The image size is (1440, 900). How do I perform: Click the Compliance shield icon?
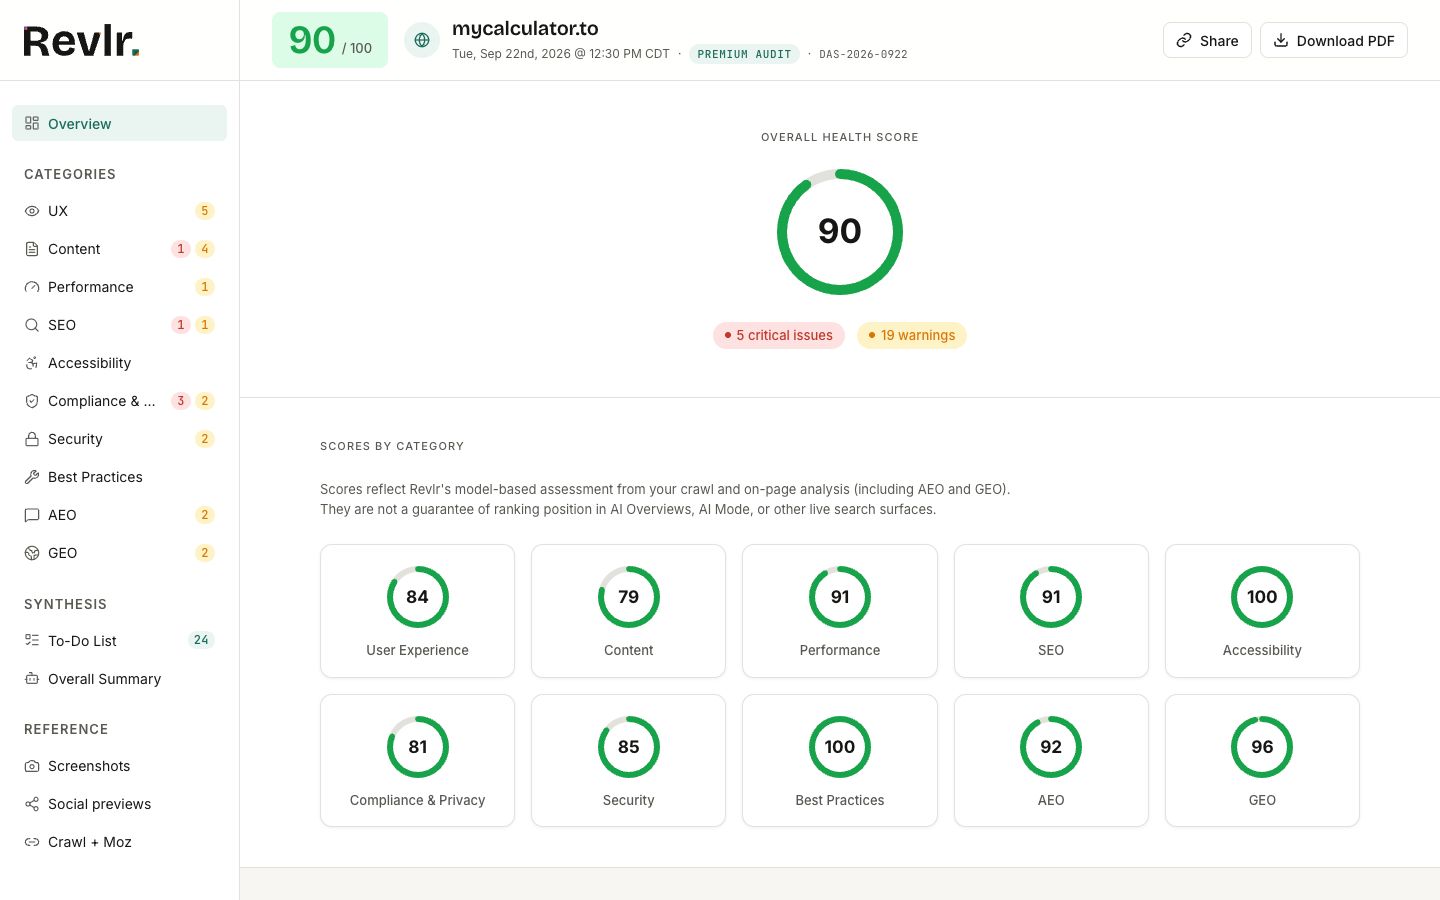[x=32, y=401]
